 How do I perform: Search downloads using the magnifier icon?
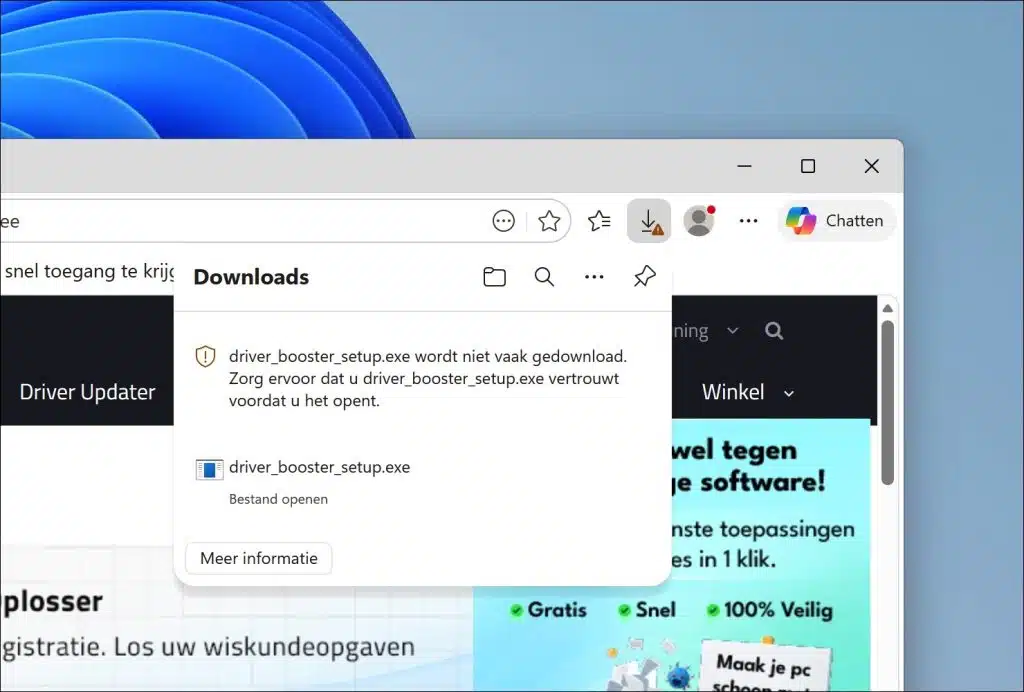[544, 277]
